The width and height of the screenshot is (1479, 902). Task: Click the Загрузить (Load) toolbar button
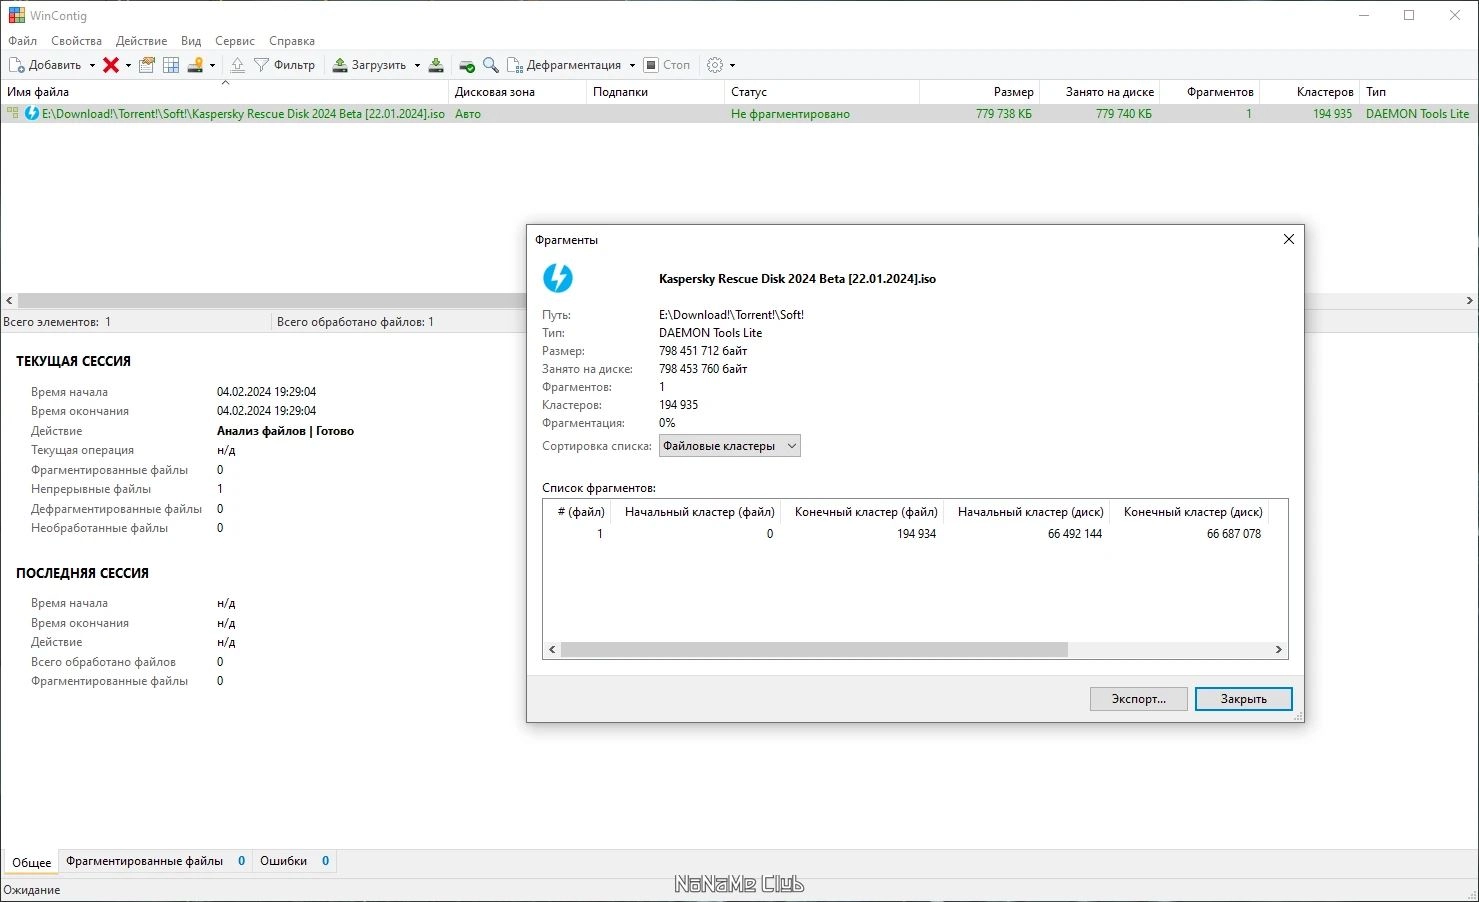369,65
